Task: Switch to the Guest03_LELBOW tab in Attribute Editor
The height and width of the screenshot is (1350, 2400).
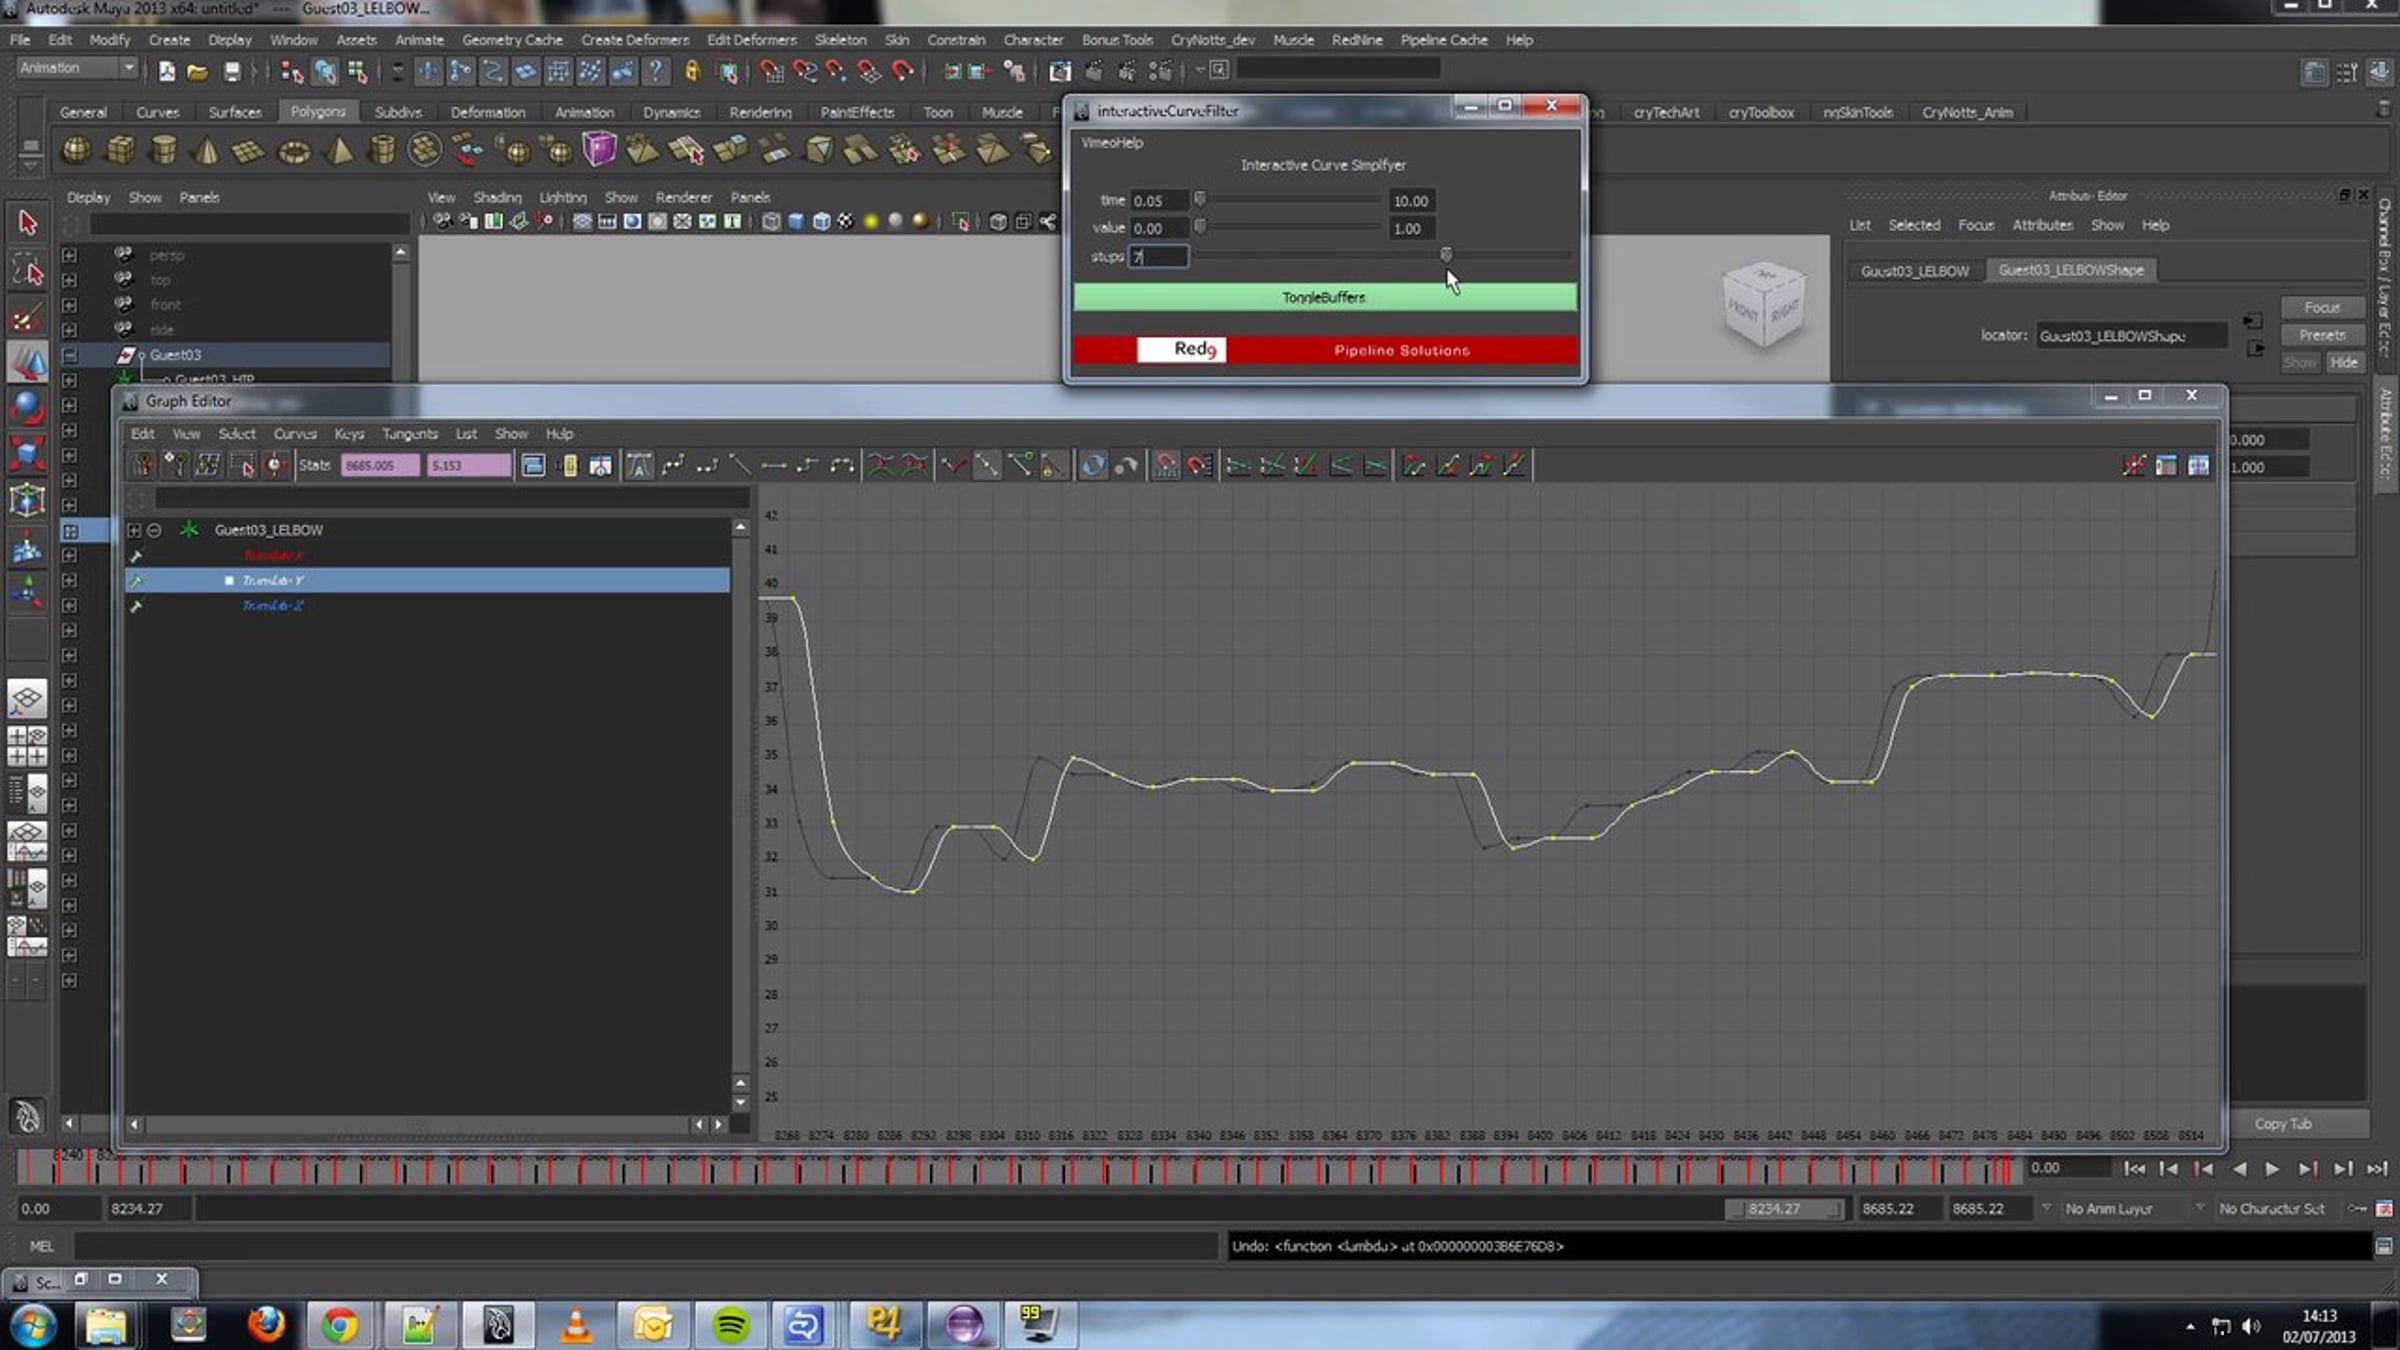Action: pyautogui.click(x=1914, y=271)
